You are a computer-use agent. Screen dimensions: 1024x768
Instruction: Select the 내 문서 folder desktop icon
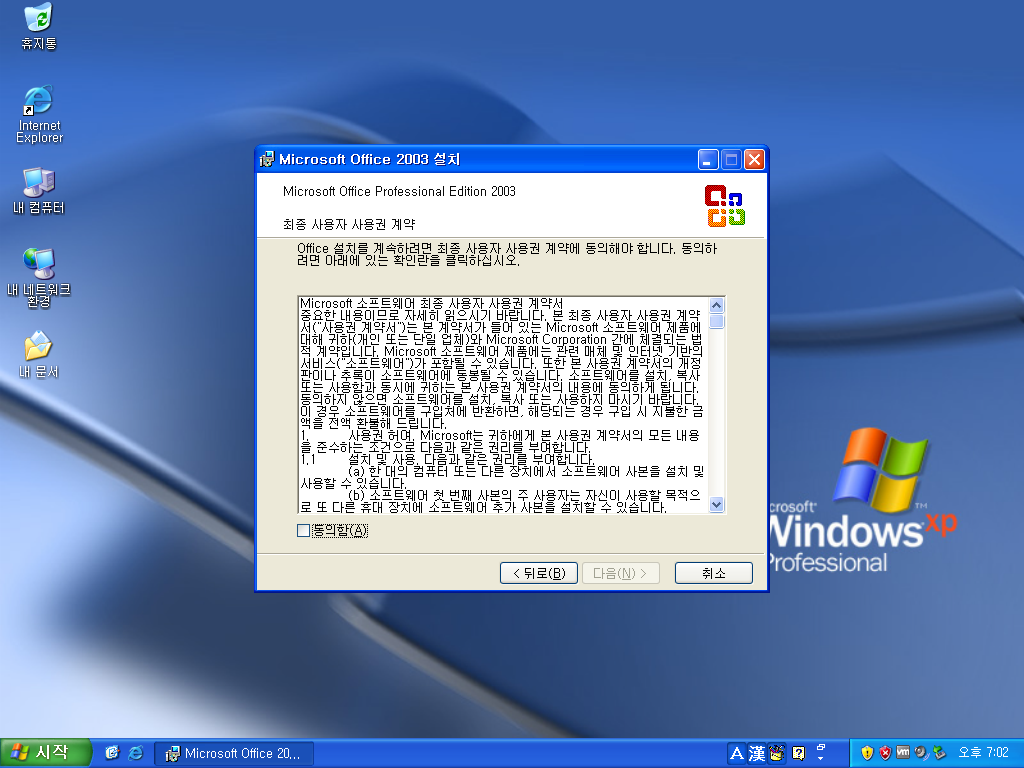click(39, 355)
